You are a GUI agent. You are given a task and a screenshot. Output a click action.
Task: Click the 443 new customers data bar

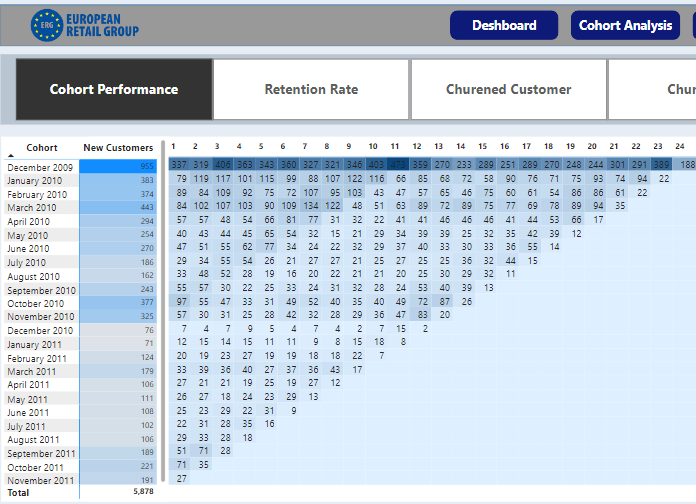[x=118, y=207]
